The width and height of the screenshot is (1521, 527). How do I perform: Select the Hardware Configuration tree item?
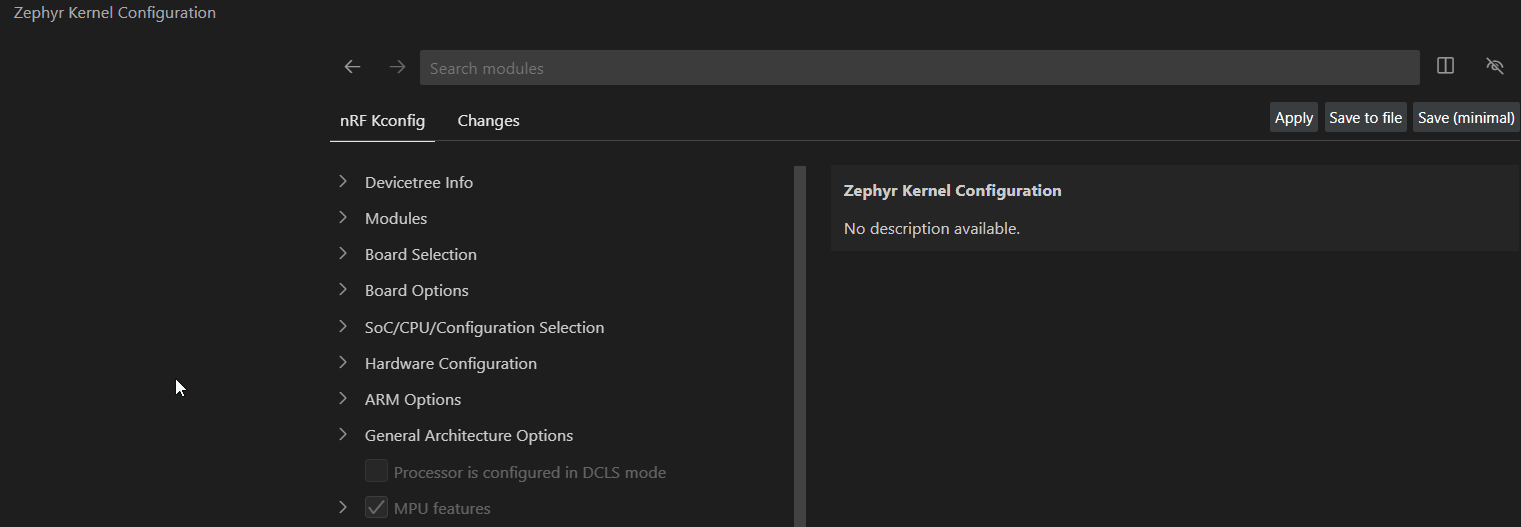450,363
